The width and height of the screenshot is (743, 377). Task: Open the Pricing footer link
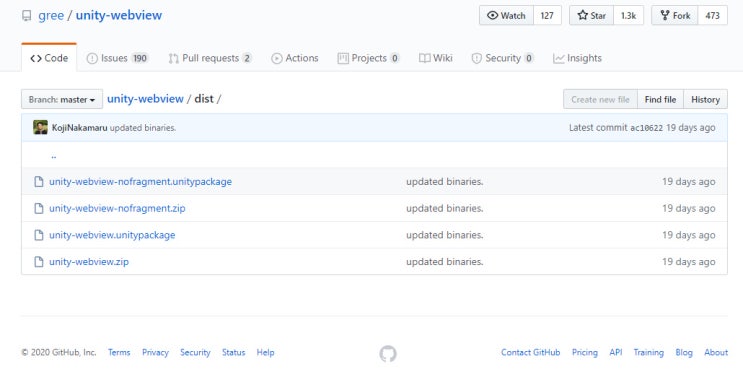(x=585, y=352)
